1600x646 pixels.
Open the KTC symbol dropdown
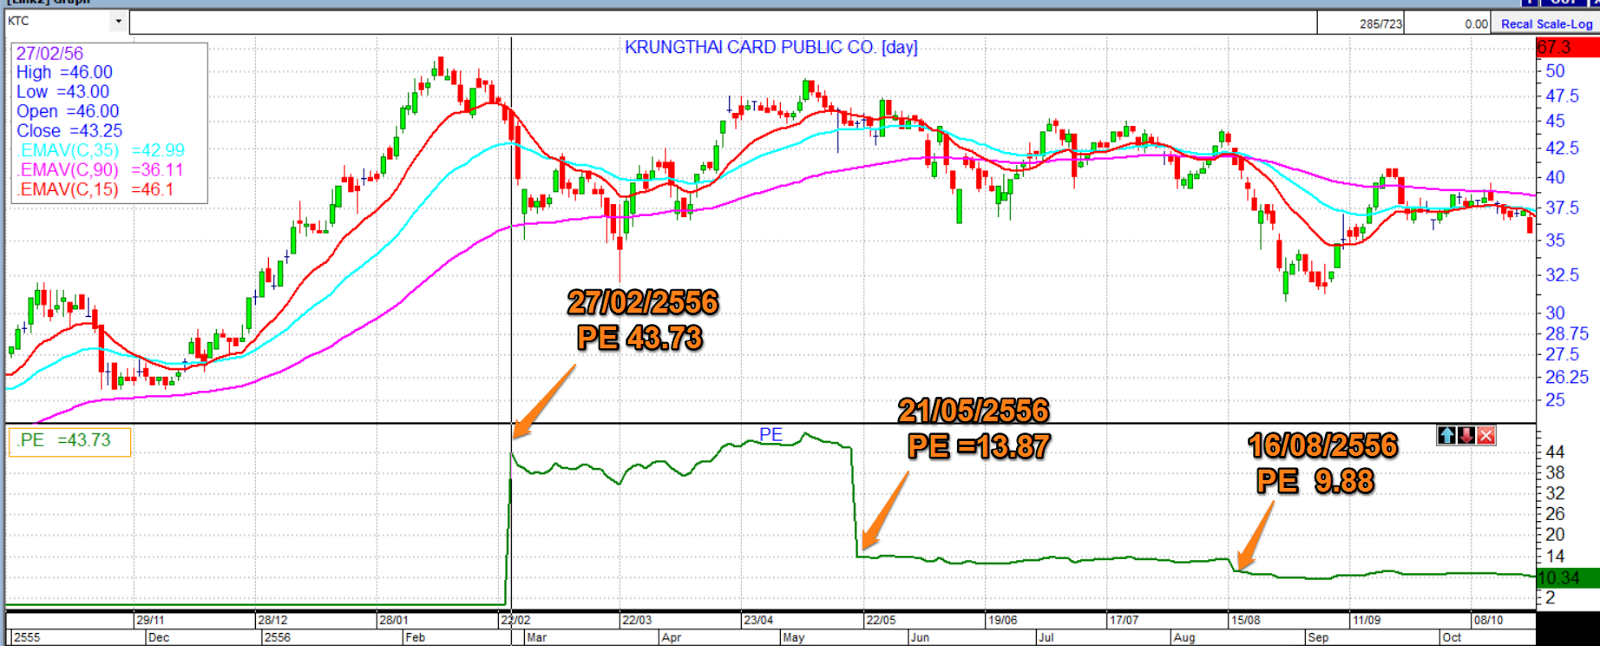pyautogui.click(x=119, y=21)
